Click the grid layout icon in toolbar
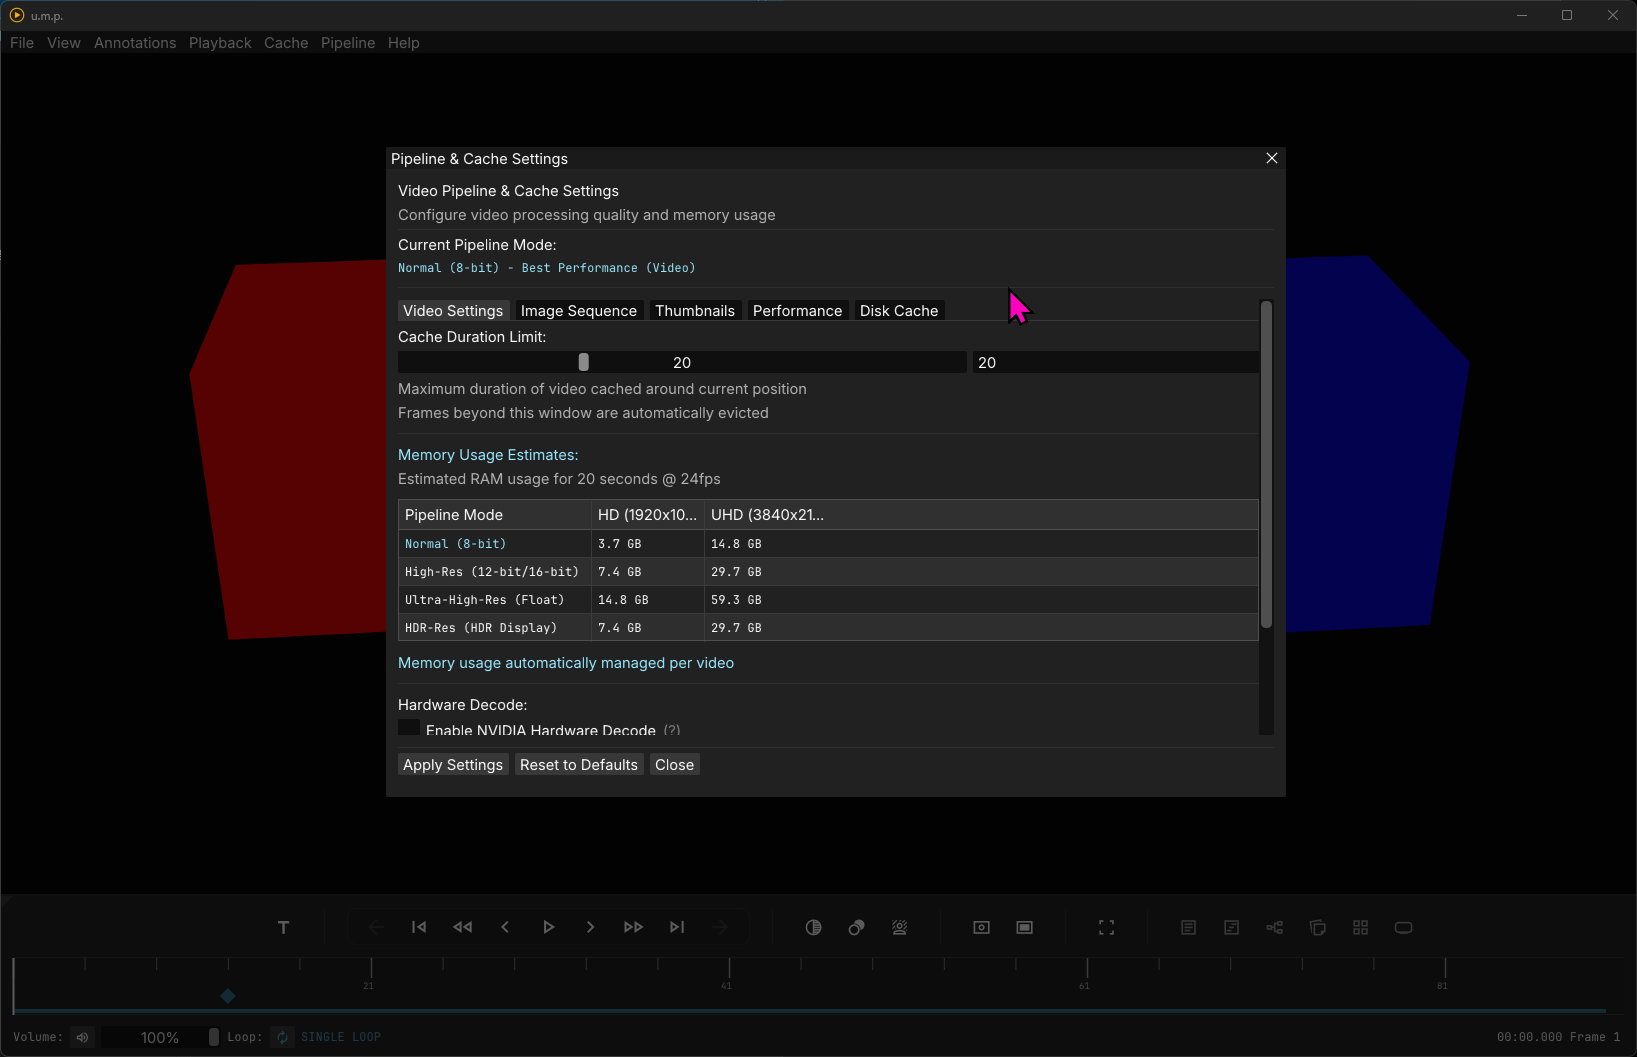The image size is (1637, 1057). pos(1360,927)
